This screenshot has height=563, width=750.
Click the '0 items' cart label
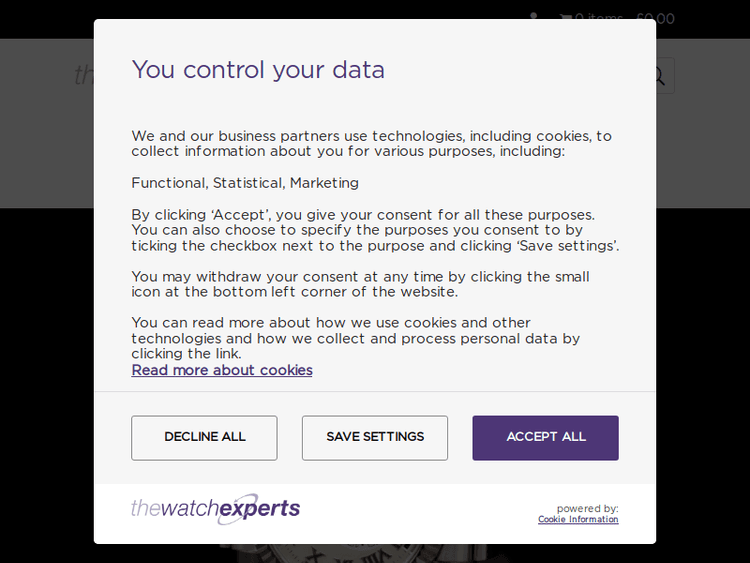pos(599,18)
